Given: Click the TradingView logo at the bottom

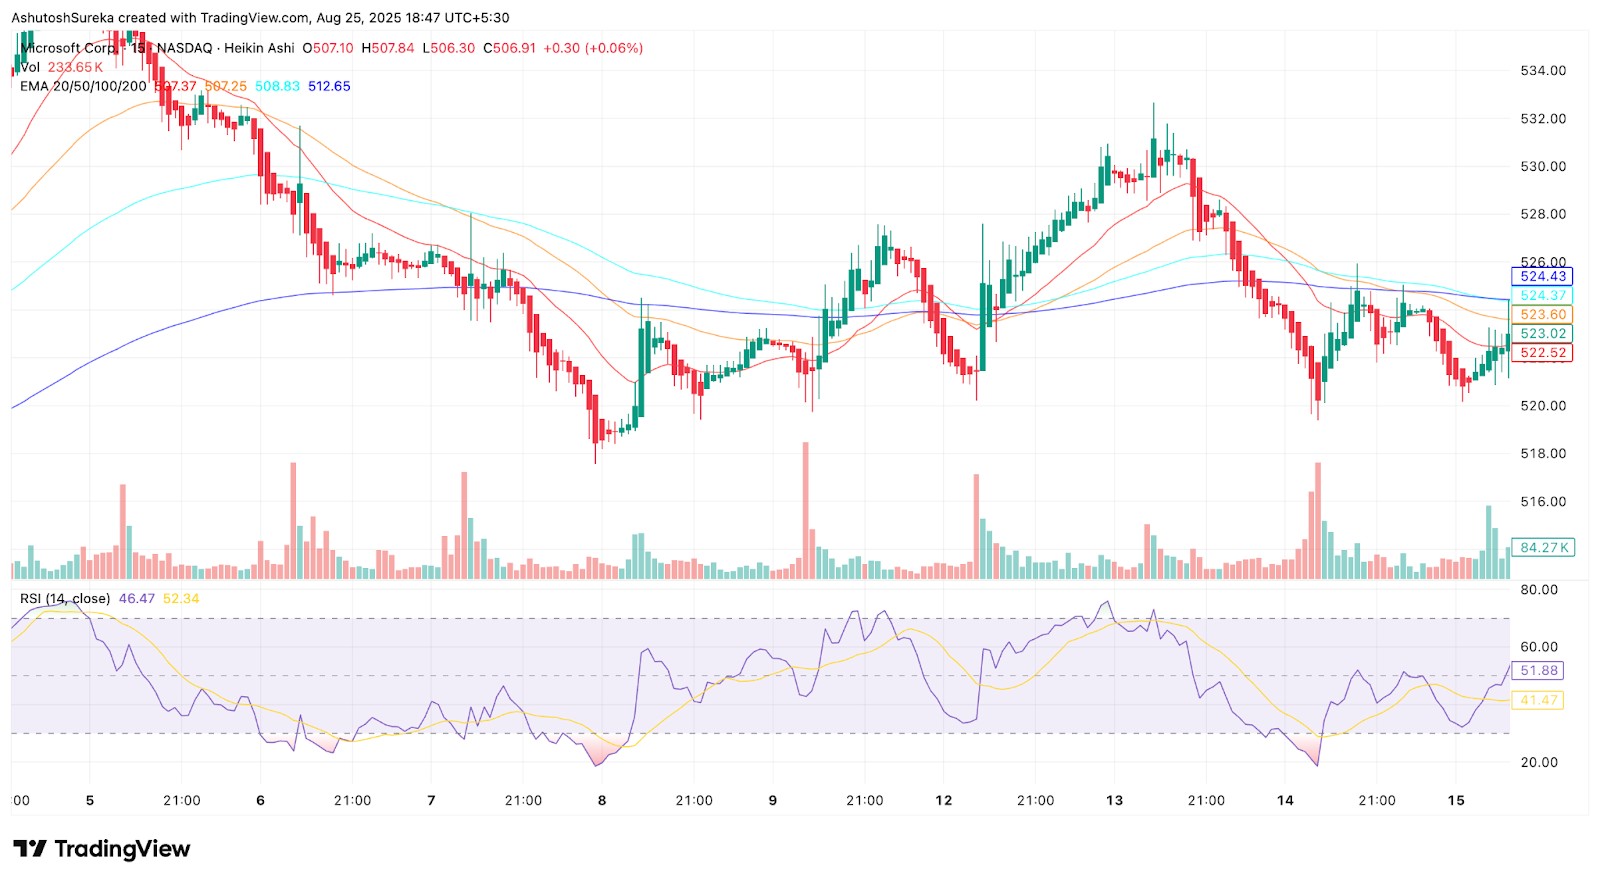Looking at the screenshot, I should [101, 849].
